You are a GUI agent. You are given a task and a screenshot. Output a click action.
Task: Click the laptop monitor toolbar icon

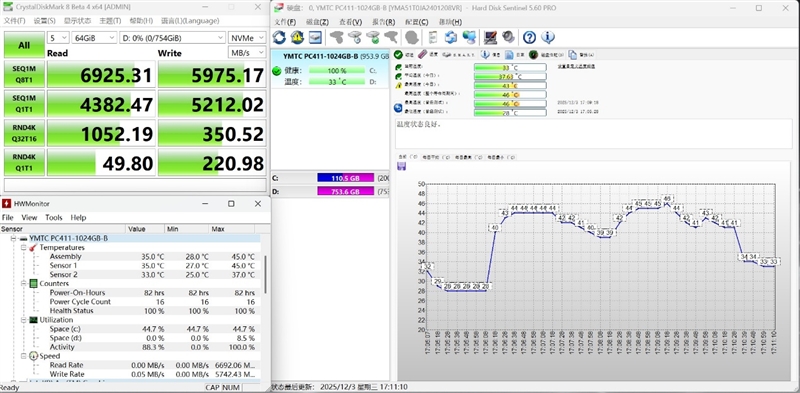(490, 37)
